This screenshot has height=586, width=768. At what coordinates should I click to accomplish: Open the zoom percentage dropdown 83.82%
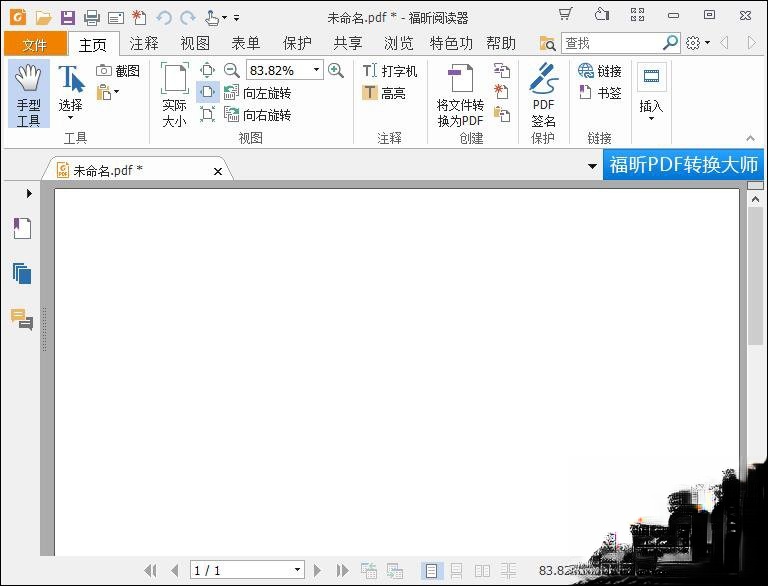pos(317,70)
